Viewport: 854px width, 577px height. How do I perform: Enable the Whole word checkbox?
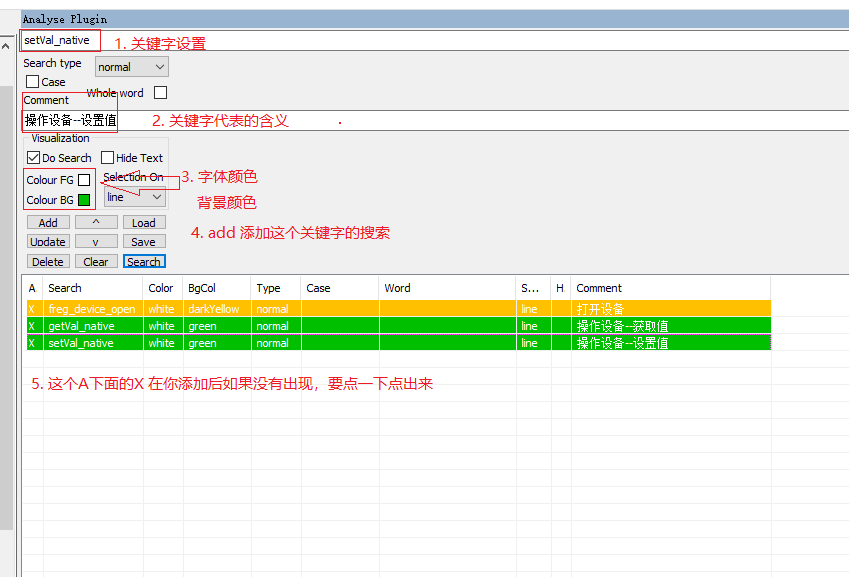(160, 92)
